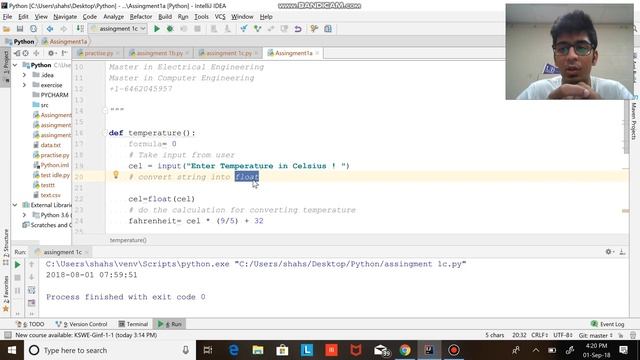This screenshot has width=640, height=360.
Task: Open File Explorer from the Windows taskbar
Action: [x=258, y=350]
